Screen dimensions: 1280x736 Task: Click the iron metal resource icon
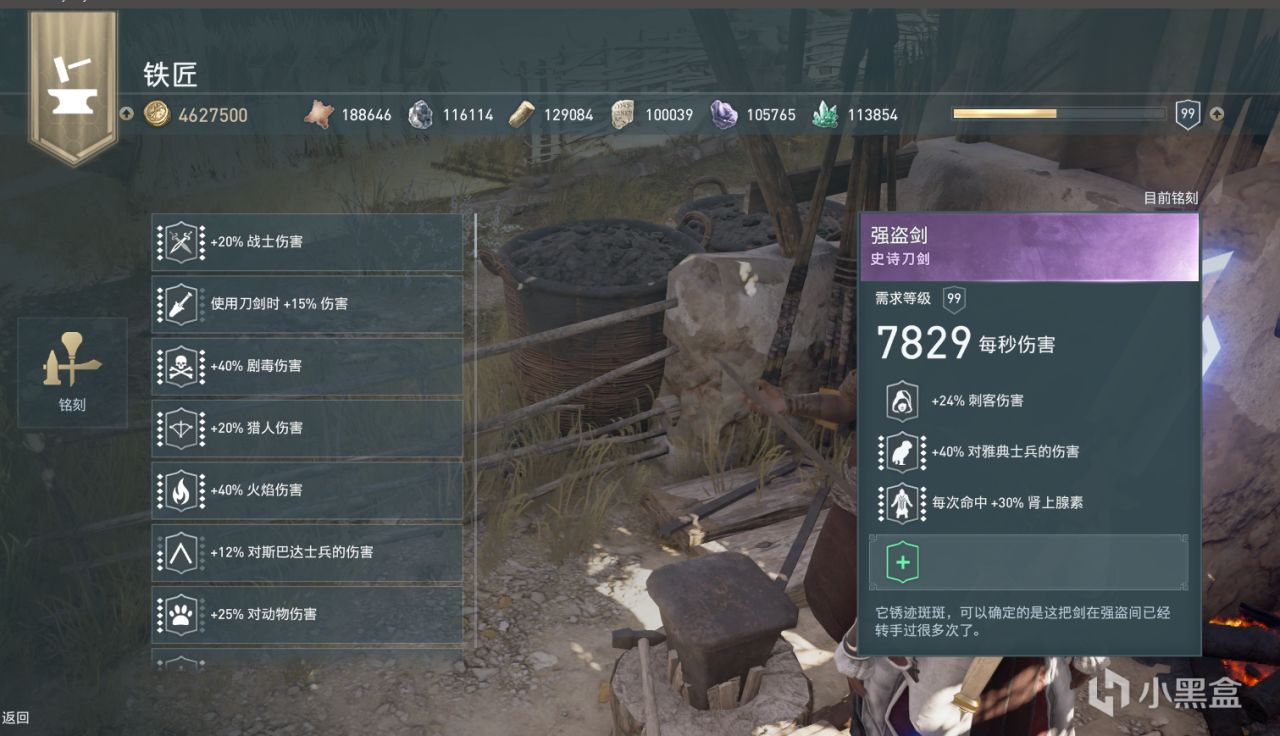[421, 115]
